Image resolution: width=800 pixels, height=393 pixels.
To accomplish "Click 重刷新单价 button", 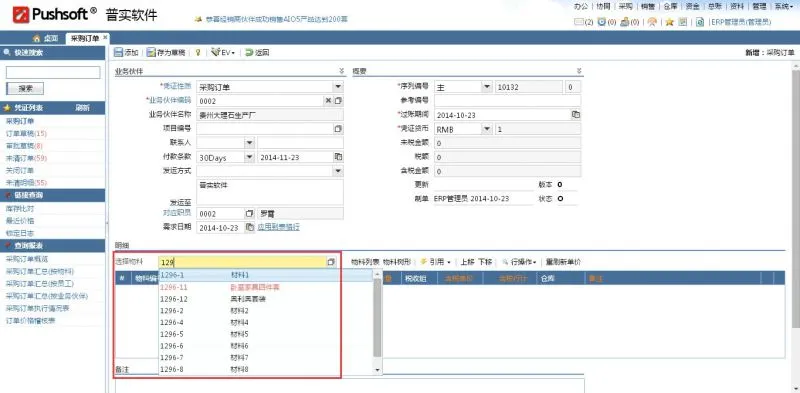I will 563,262.
